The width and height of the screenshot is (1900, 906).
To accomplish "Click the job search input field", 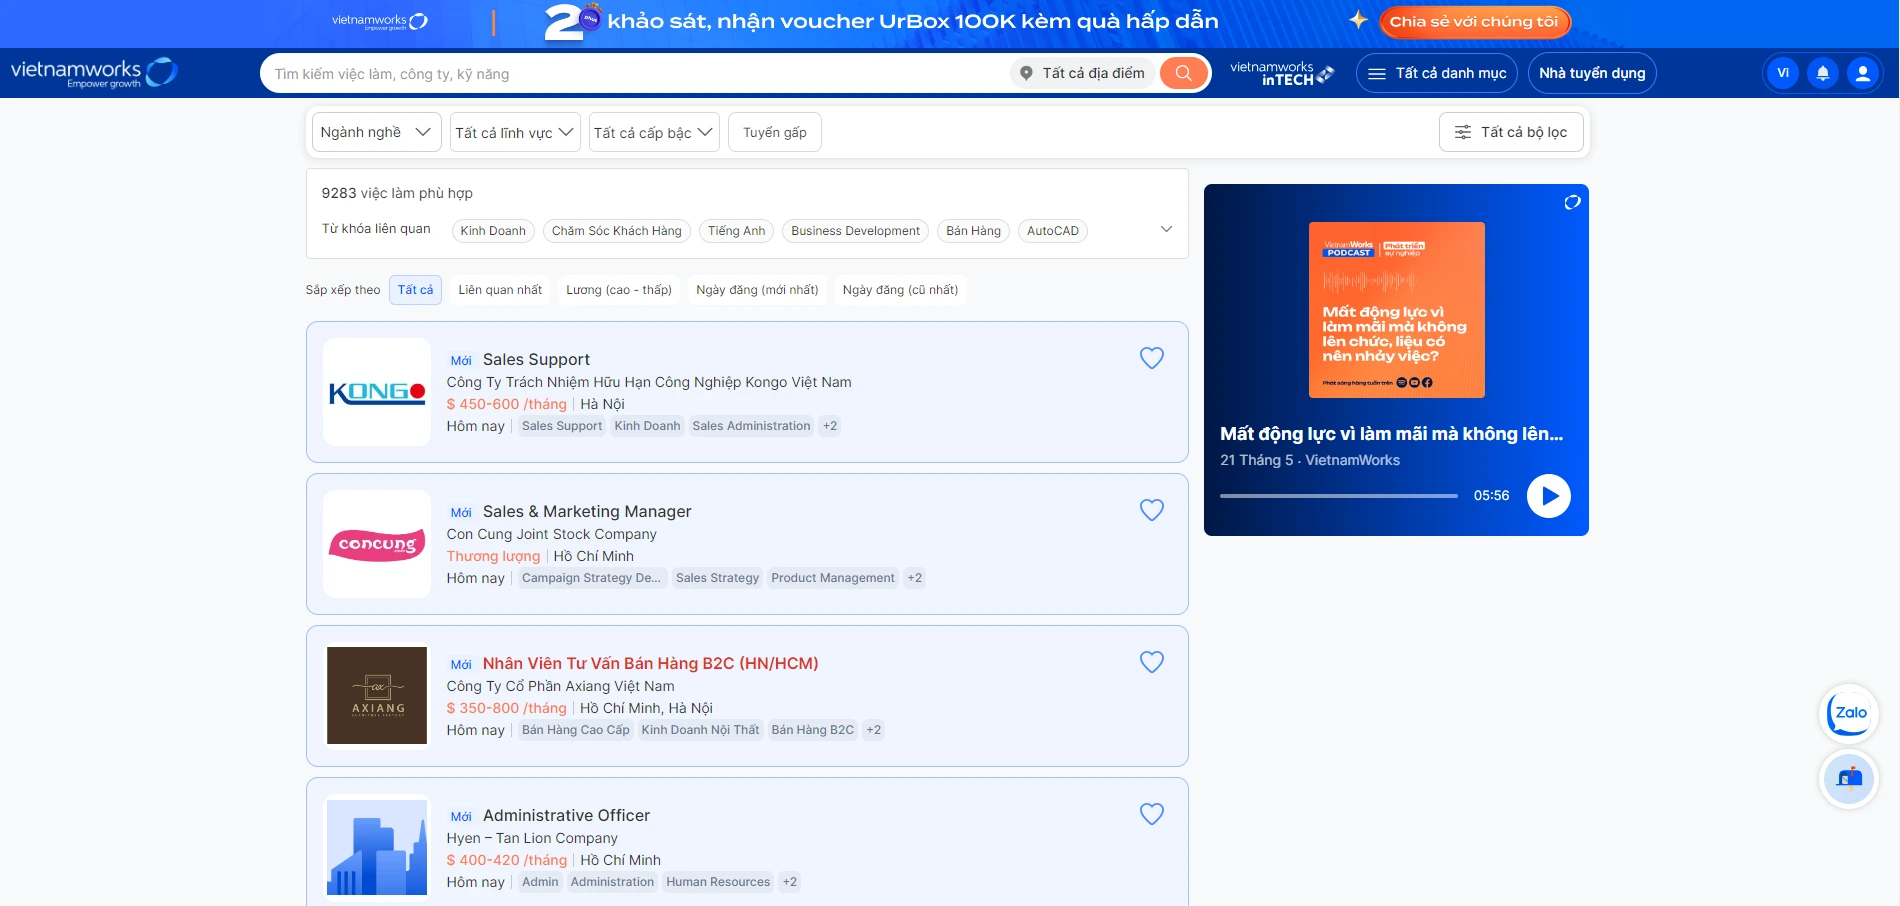I will pyautogui.click(x=636, y=73).
